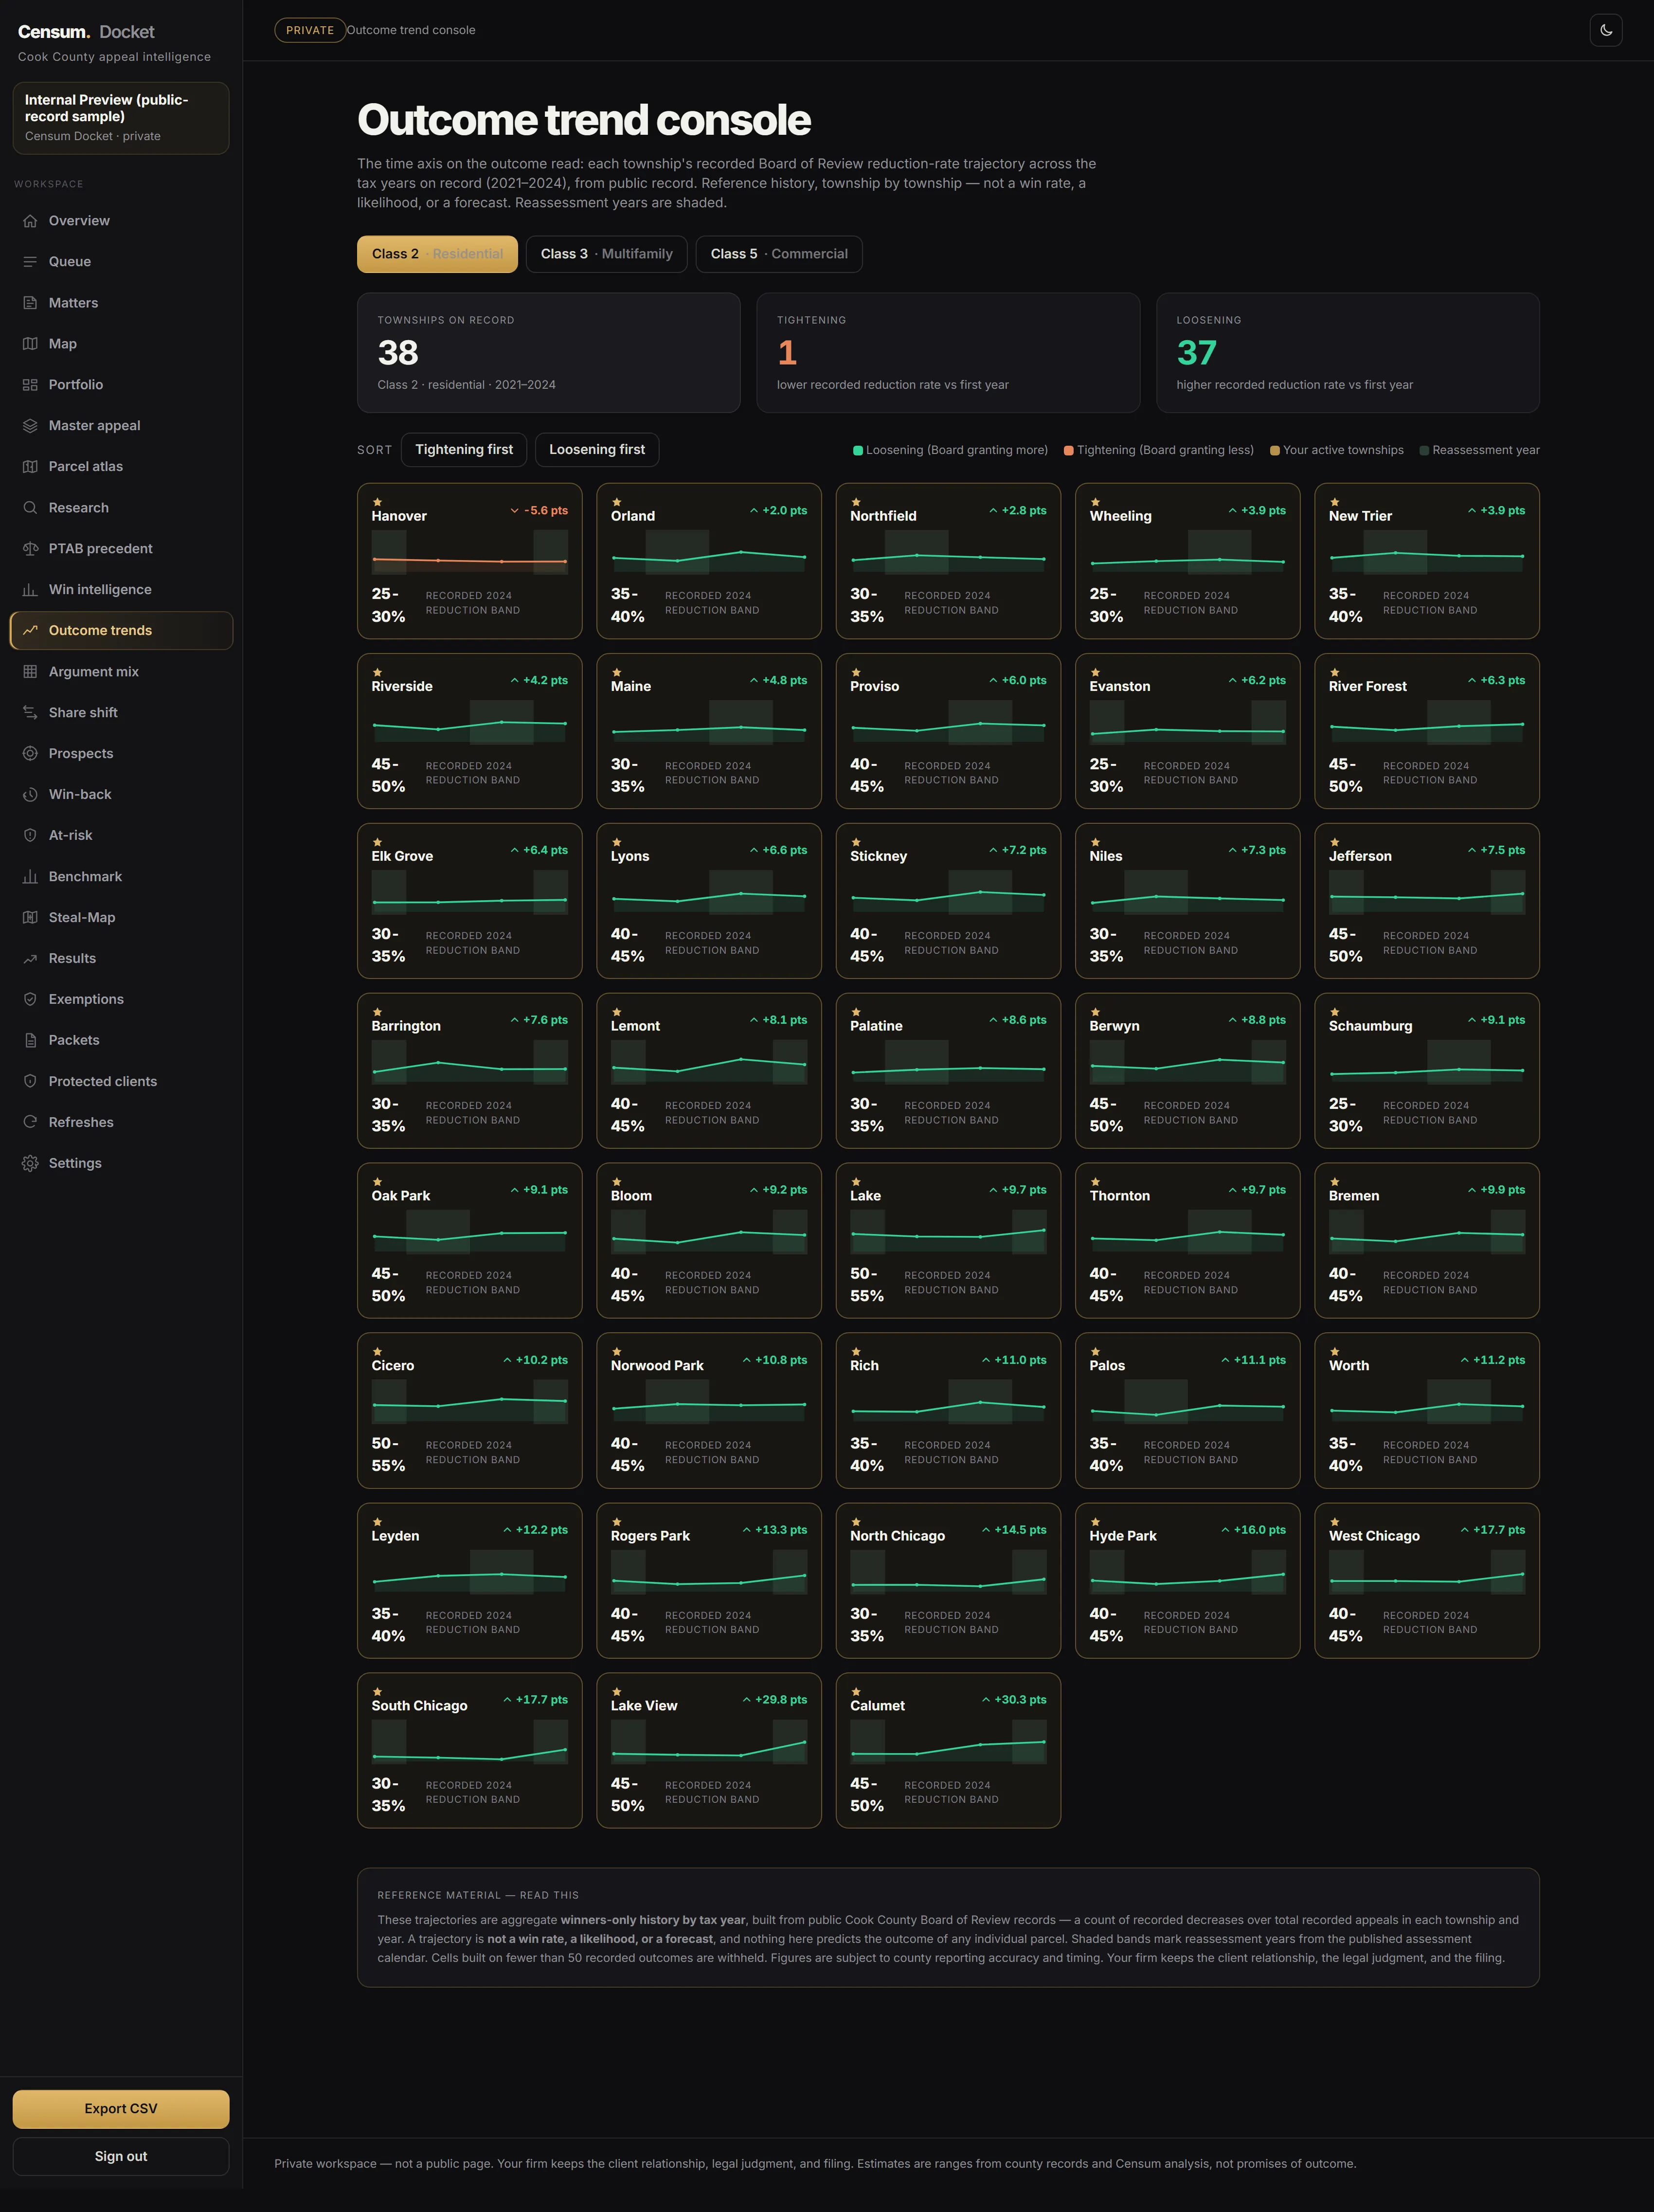Screen dimensions: 1654x2212
Task: Click the Share shift arrows icon
Action: tap(30, 713)
